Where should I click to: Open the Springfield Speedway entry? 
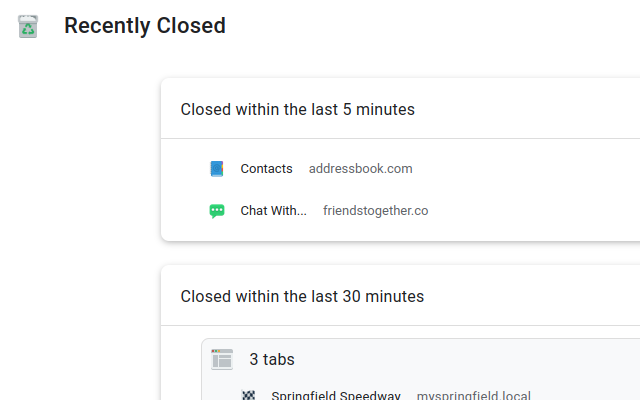[x=336, y=395]
